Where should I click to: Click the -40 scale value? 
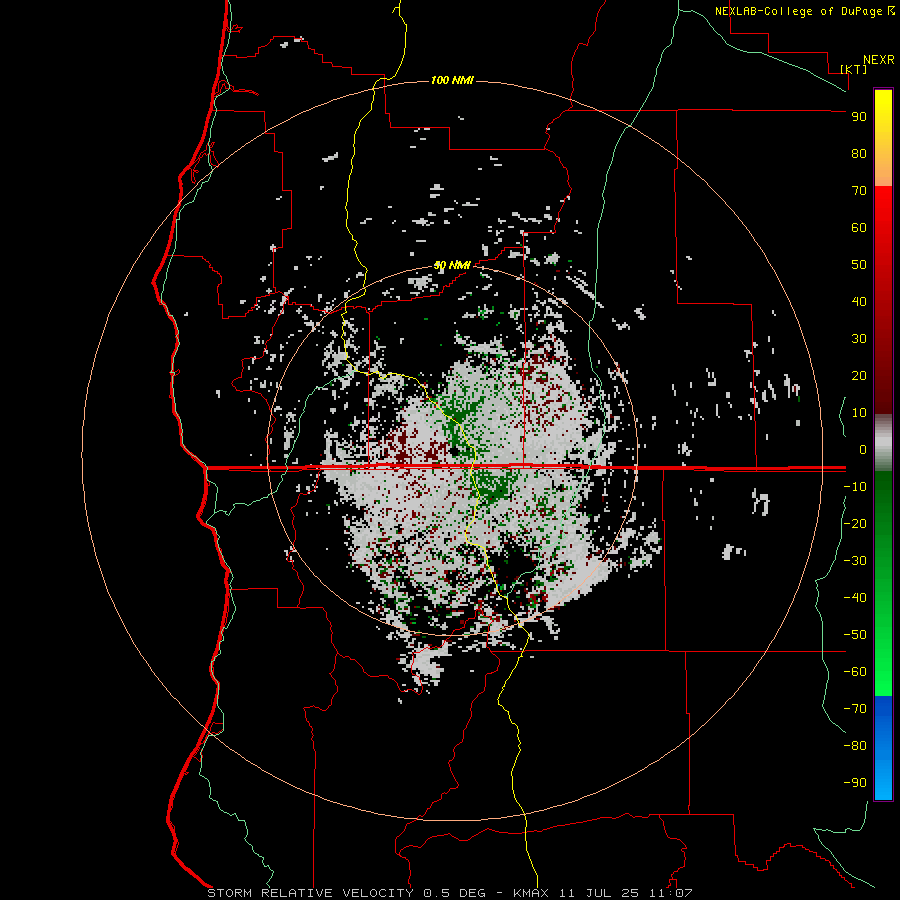click(855, 598)
